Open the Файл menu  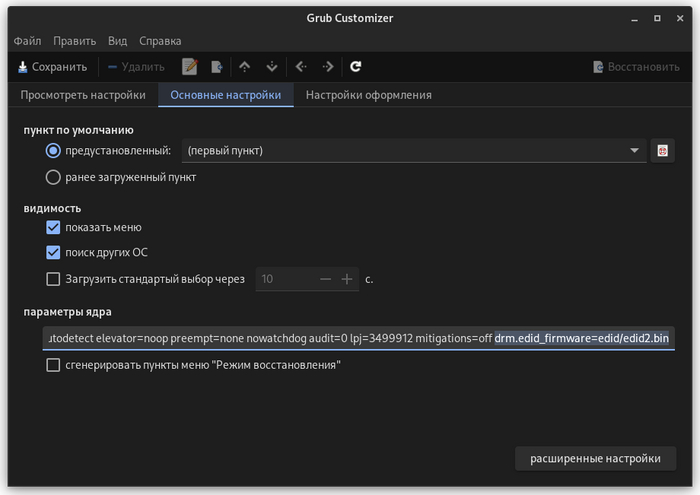(x=27, y=41)
